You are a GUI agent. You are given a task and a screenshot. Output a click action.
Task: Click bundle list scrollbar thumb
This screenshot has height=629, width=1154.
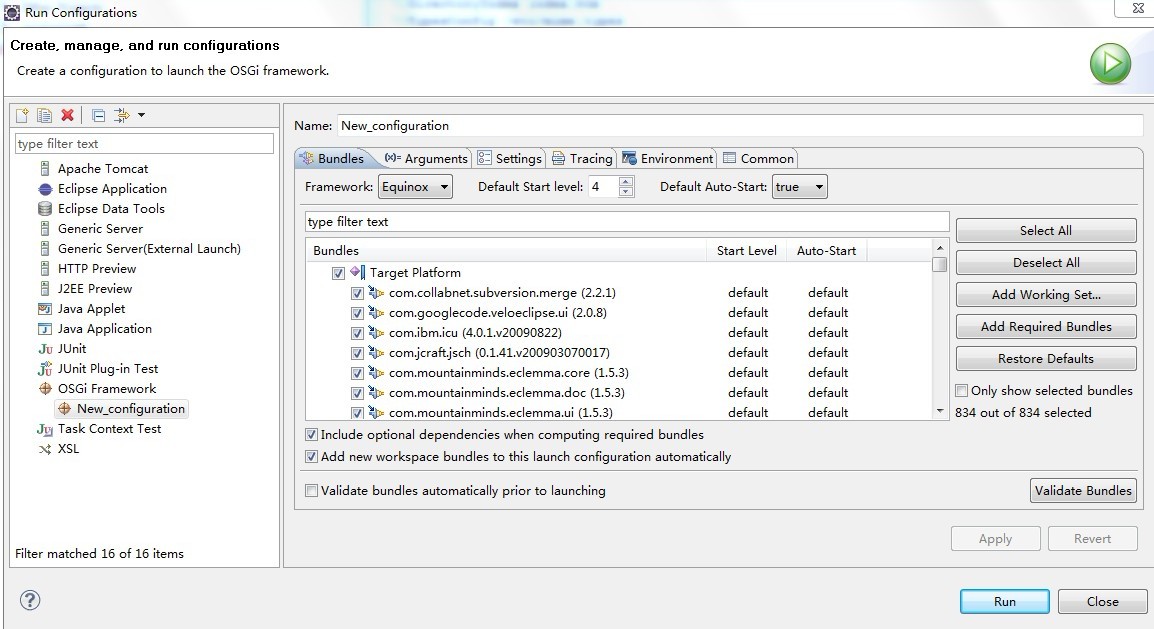[940, 265]
